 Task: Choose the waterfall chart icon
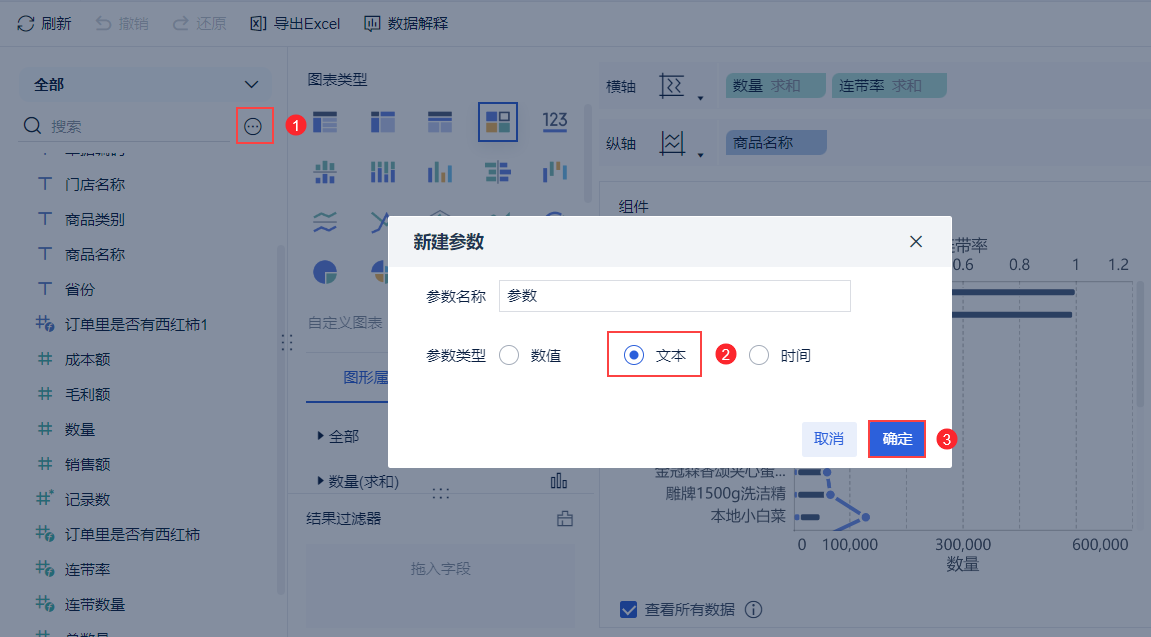click(x=555, y=172)
